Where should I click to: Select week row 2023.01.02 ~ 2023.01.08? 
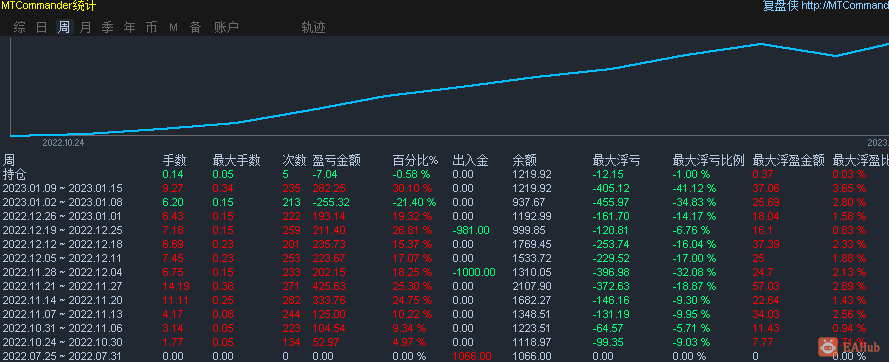444,202
